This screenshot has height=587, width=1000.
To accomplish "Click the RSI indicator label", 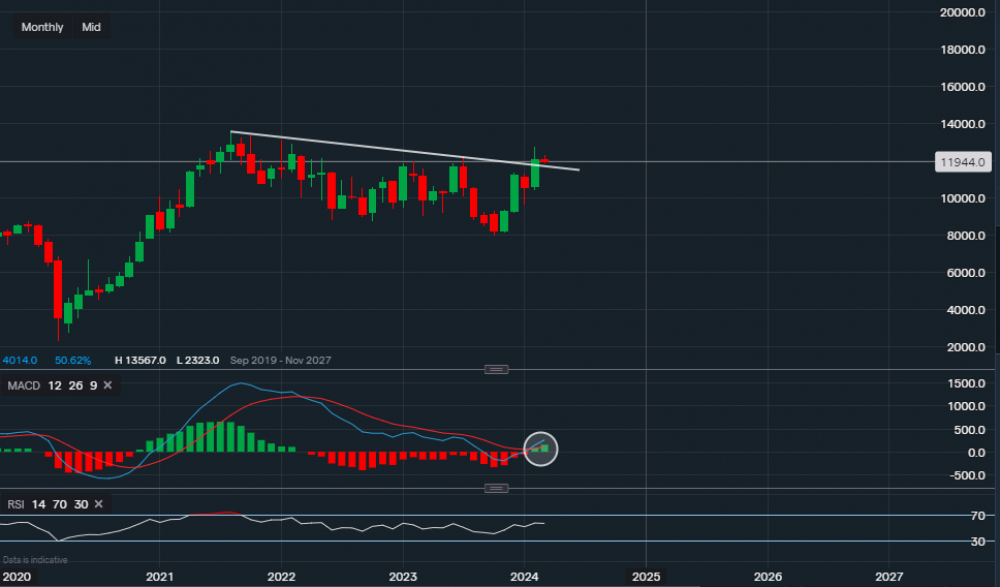I will click(15, 505).
